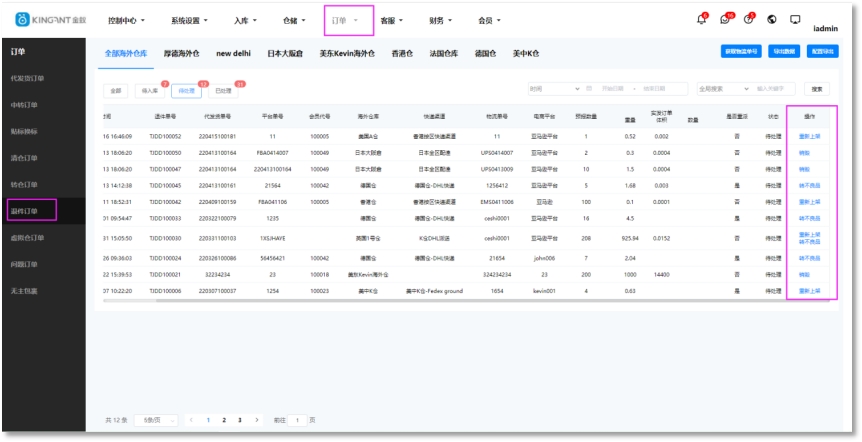Select the 已处理 status filter
Screen dimensions: 862x442
[x=222, y=90]
